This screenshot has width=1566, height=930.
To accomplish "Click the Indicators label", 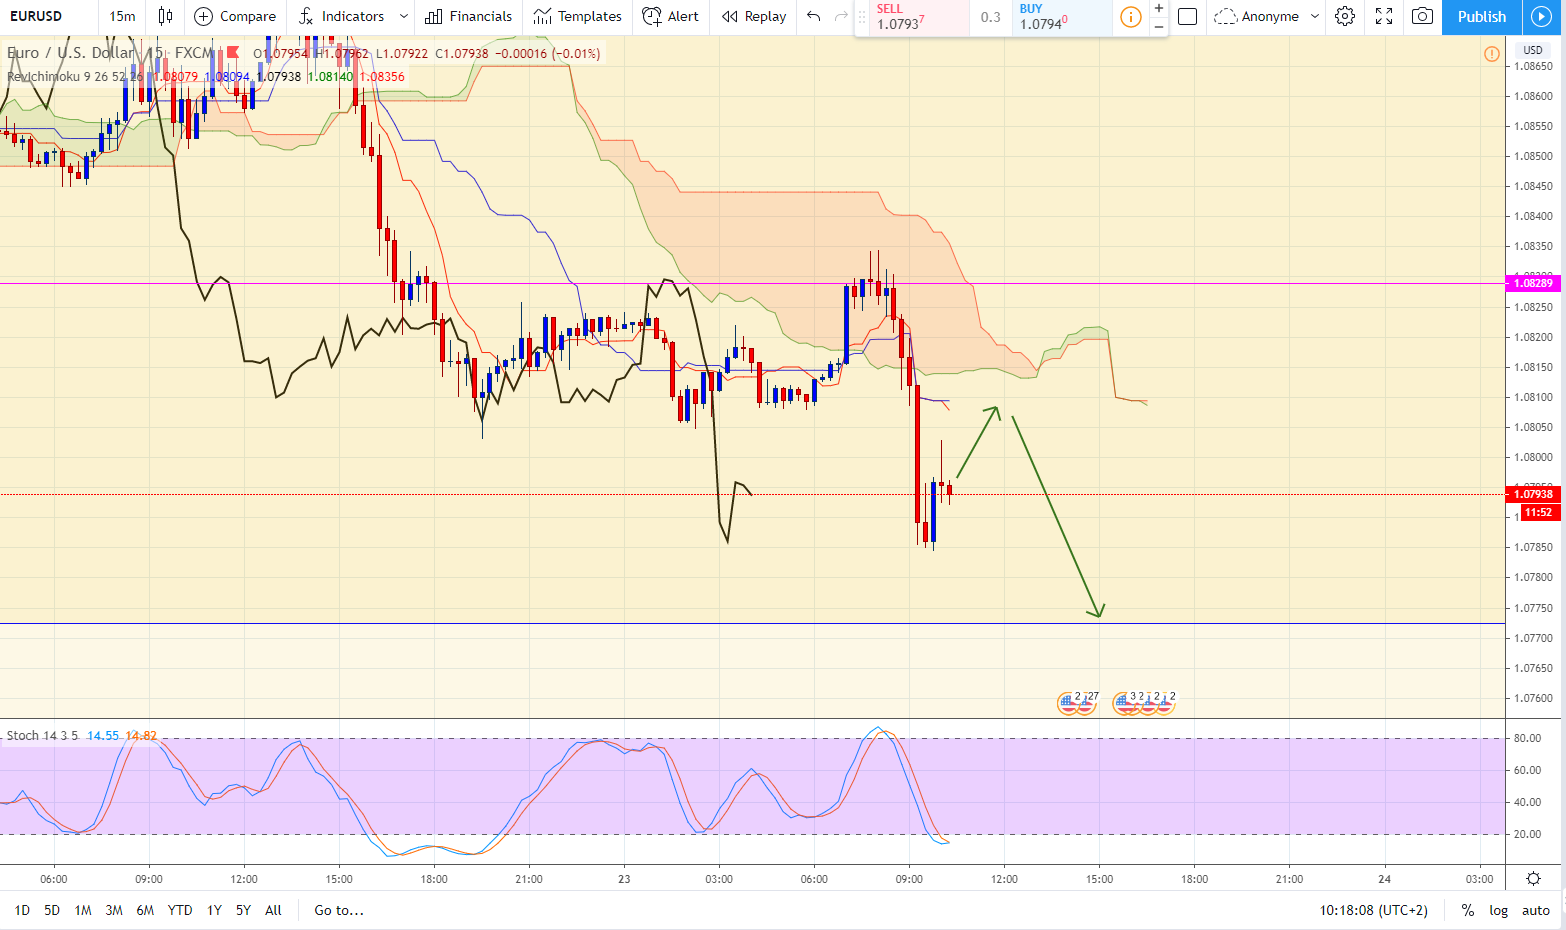I will pos(353,16).
